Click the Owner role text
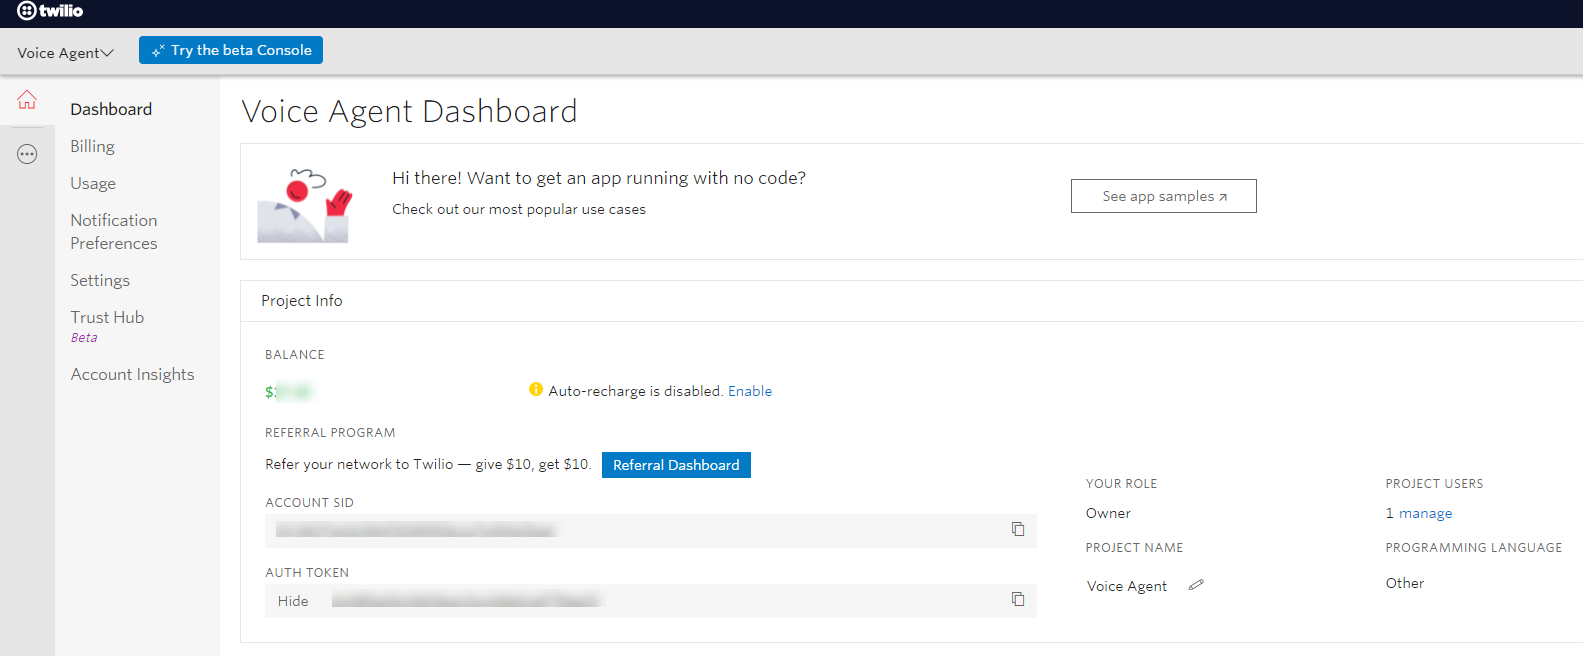This screenshot has width=1583, height=656. tap(1108, 513)
